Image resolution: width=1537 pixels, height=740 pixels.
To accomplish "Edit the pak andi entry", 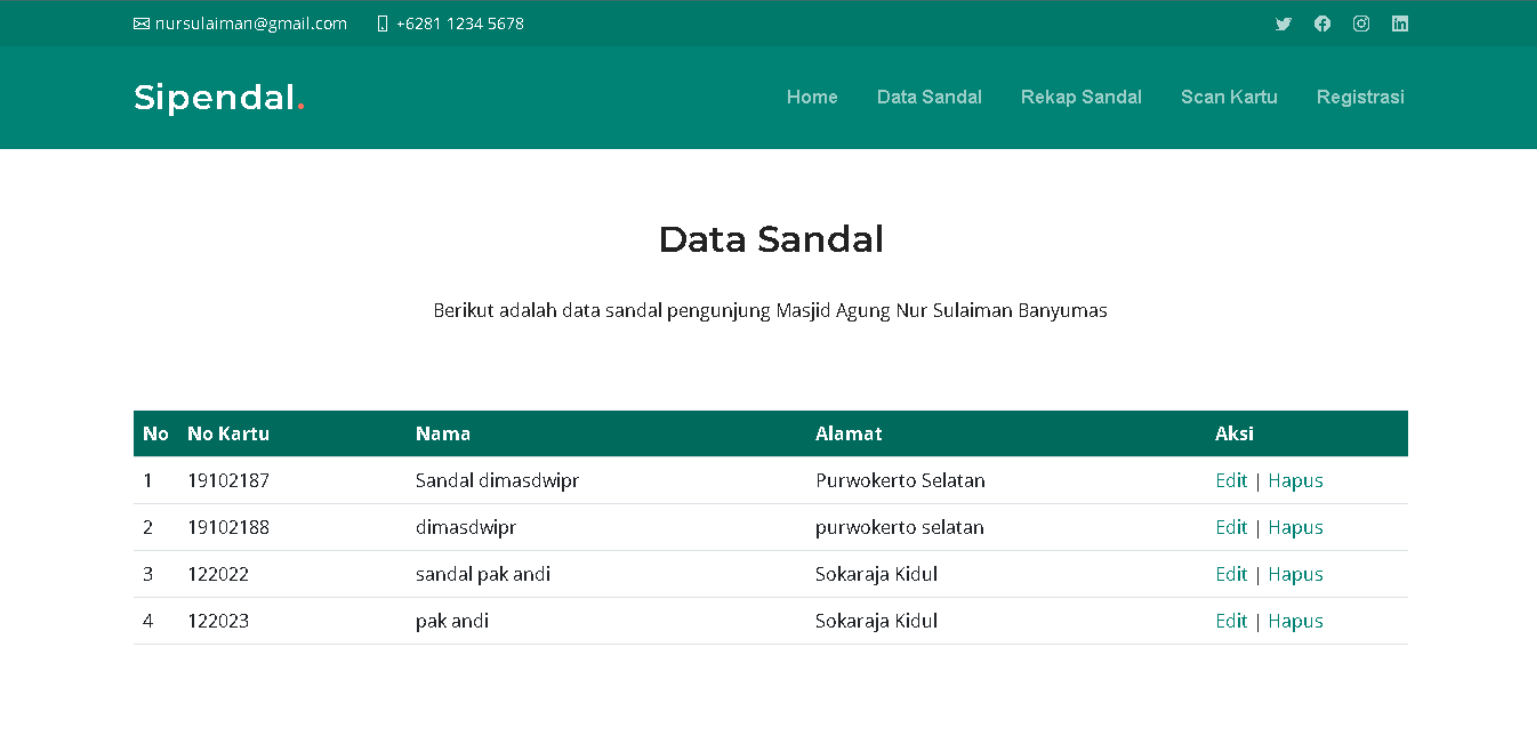I will [x=1231, y=620].
